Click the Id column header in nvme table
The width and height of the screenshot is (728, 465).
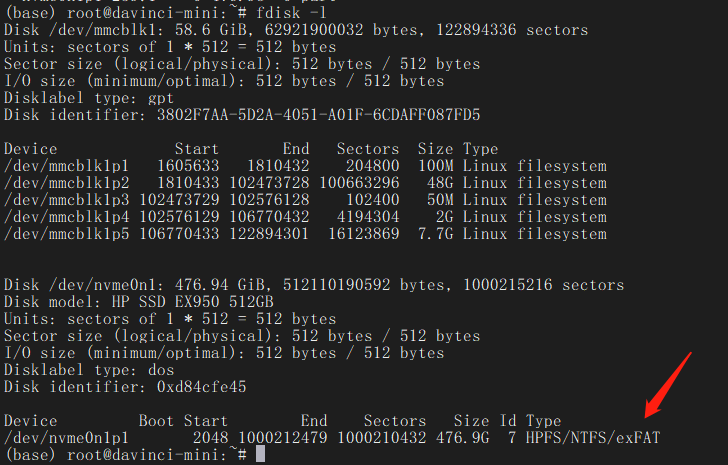click(x=507, y=421)
